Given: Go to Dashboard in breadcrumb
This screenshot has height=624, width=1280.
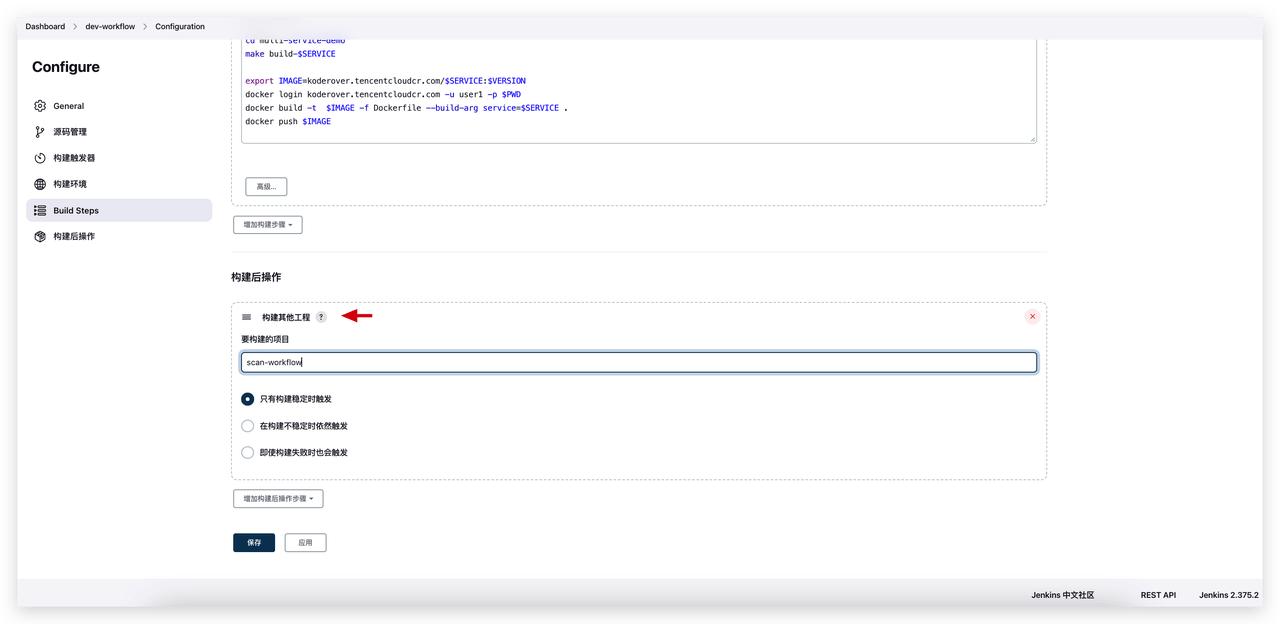Looking at the screenshot, I should coord(45,27).
